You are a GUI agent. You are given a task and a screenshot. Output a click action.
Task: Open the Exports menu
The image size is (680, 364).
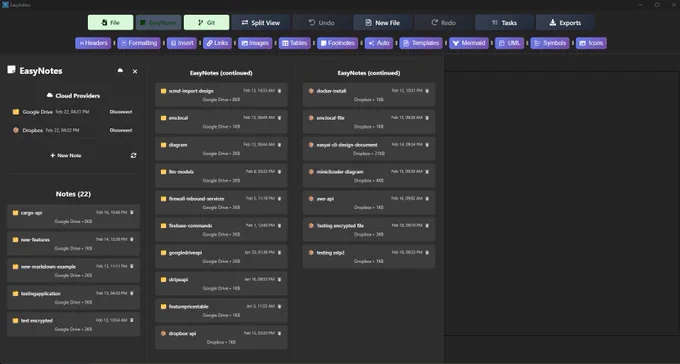[565, 23]
